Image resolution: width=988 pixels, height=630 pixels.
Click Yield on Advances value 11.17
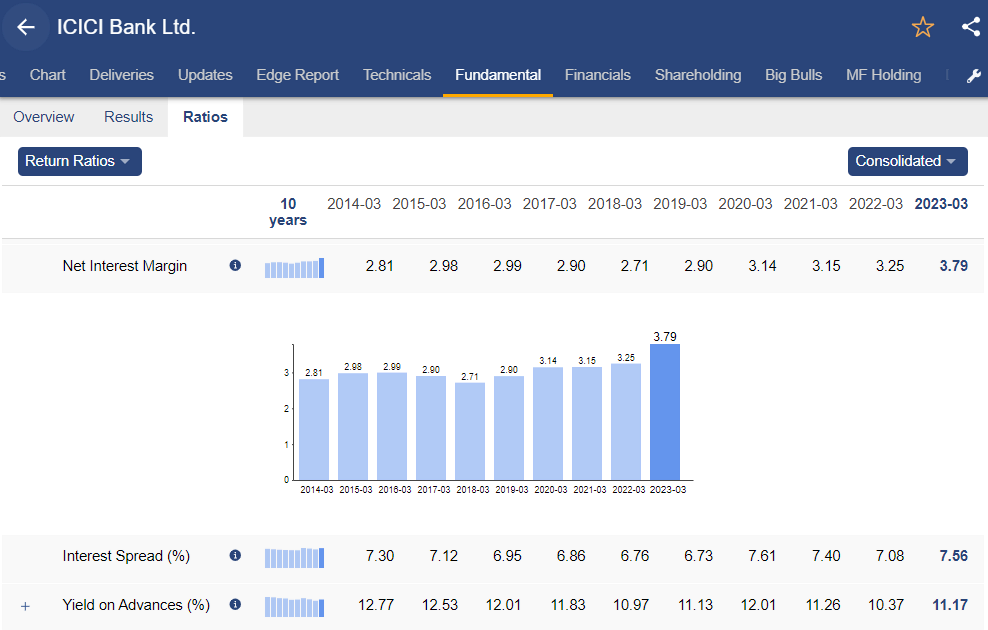[x=950, y=605]
